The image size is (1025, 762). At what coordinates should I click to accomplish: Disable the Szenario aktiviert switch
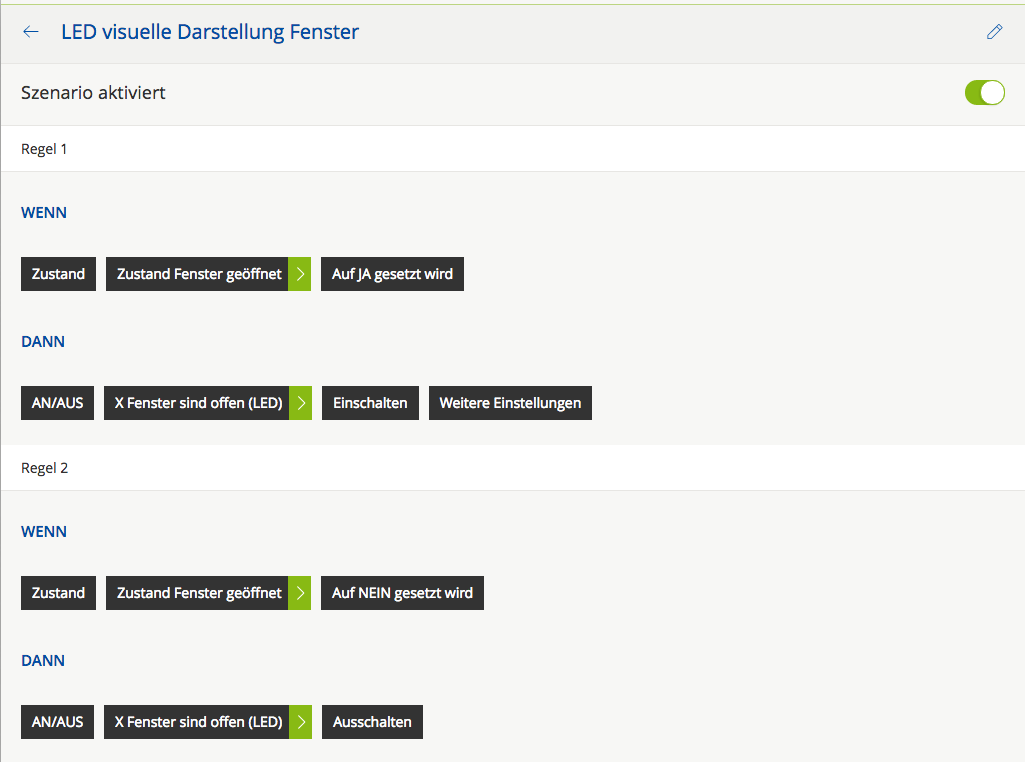click(x=984, y=93)
